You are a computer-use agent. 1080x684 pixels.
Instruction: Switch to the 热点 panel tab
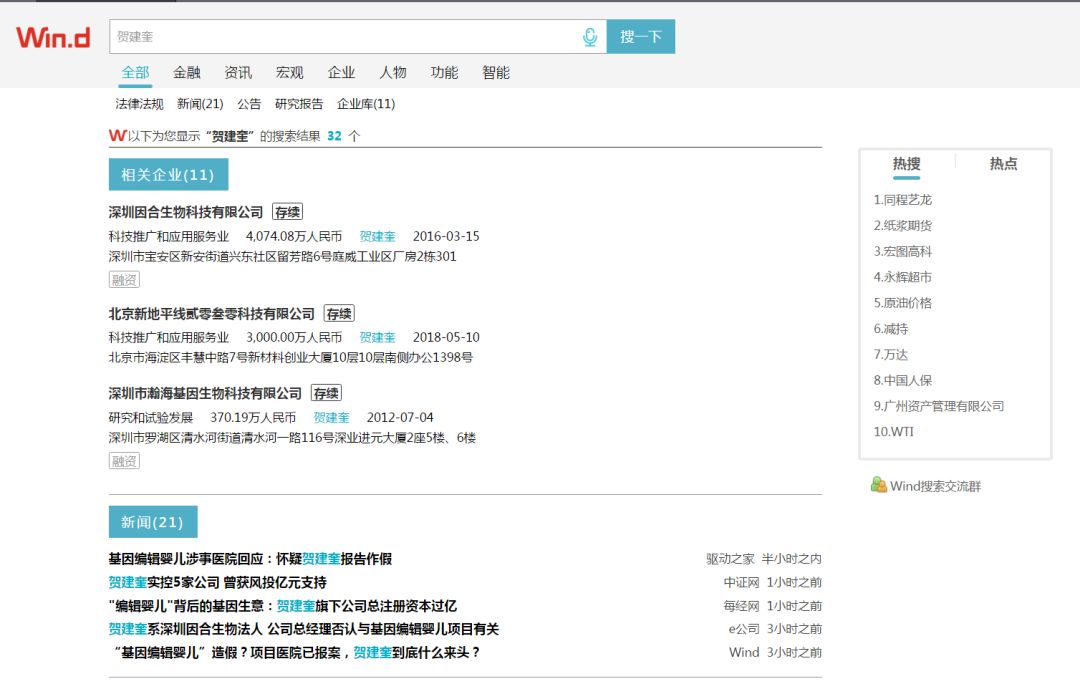coord(1003,164)
